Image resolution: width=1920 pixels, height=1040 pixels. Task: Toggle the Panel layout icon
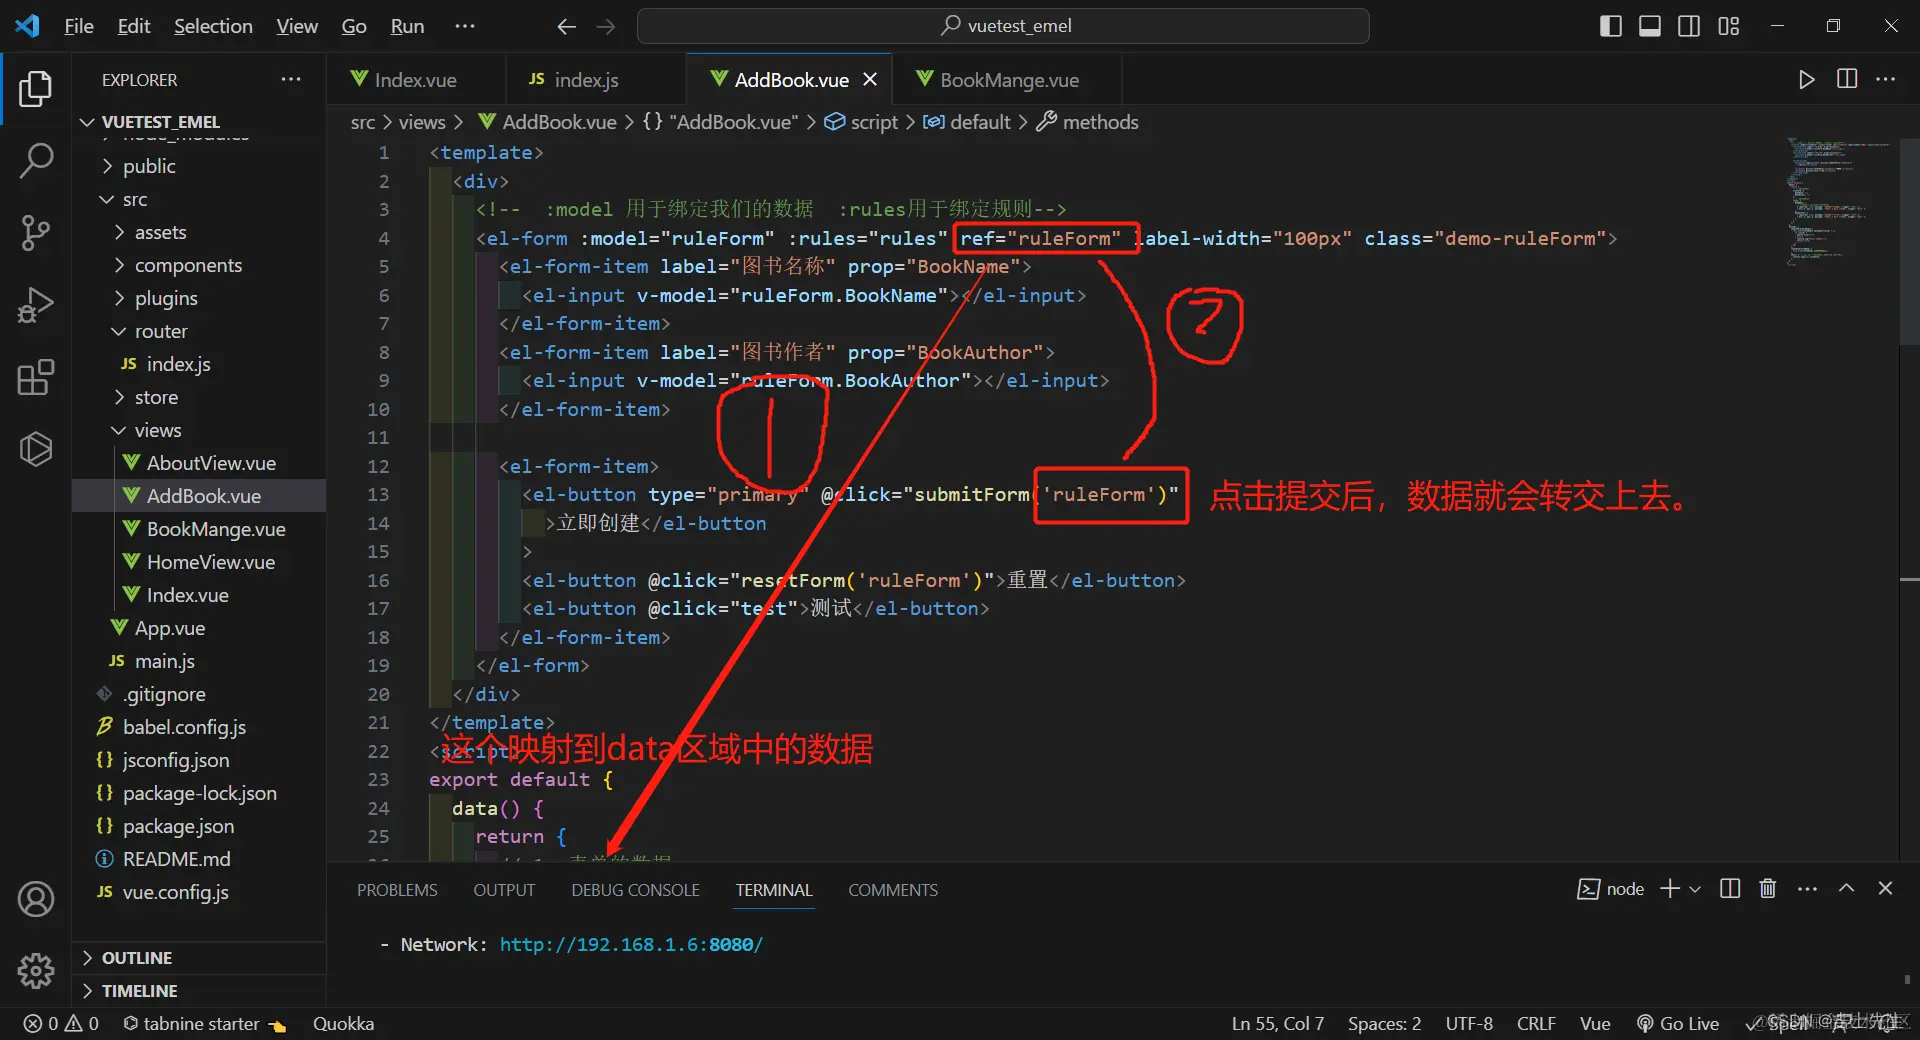1650,26
